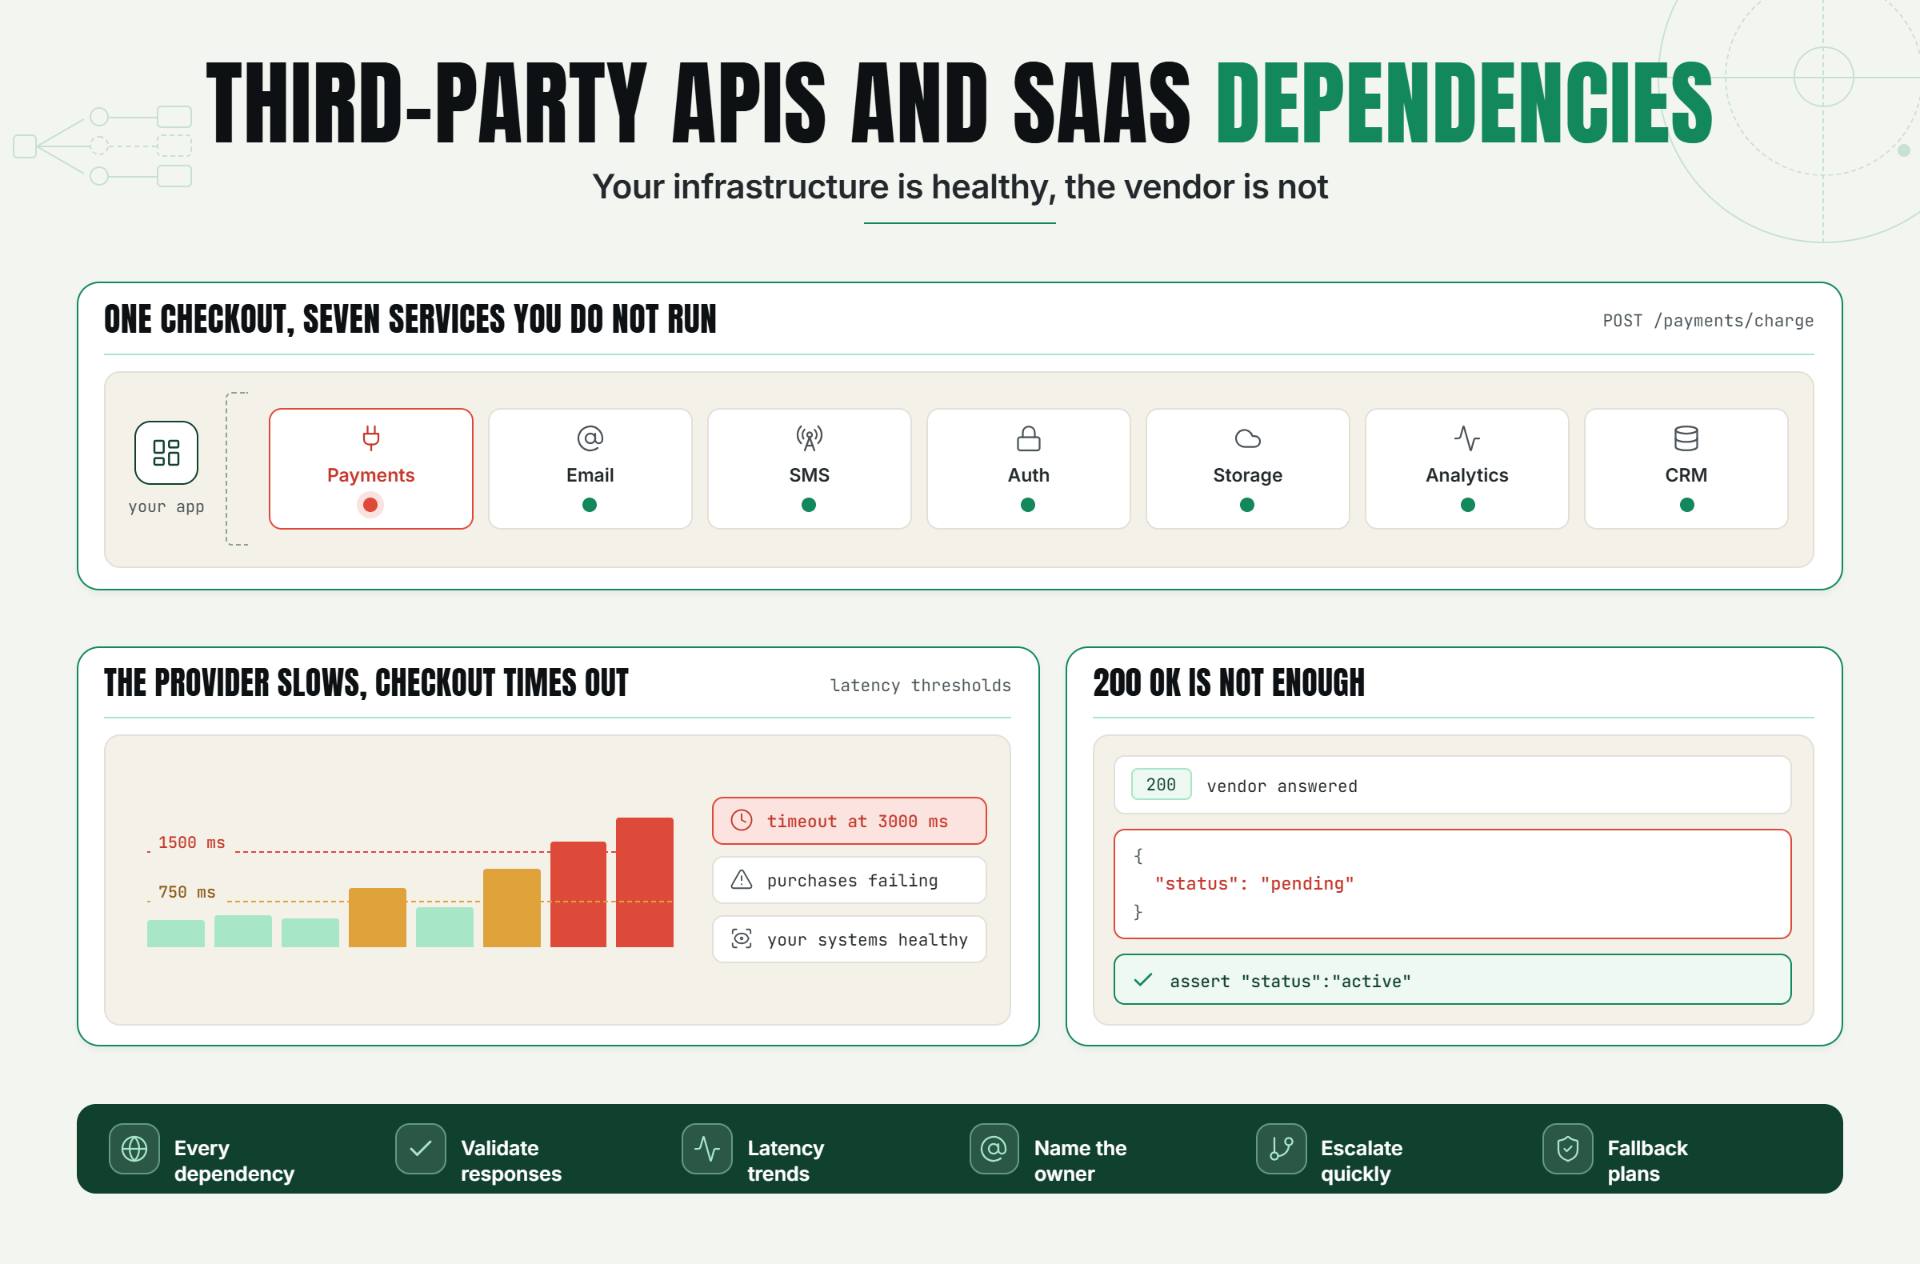This screenshot has width=1920, height=1264.
Task: Click the red status dot under Payments
Action: [370, 505]
